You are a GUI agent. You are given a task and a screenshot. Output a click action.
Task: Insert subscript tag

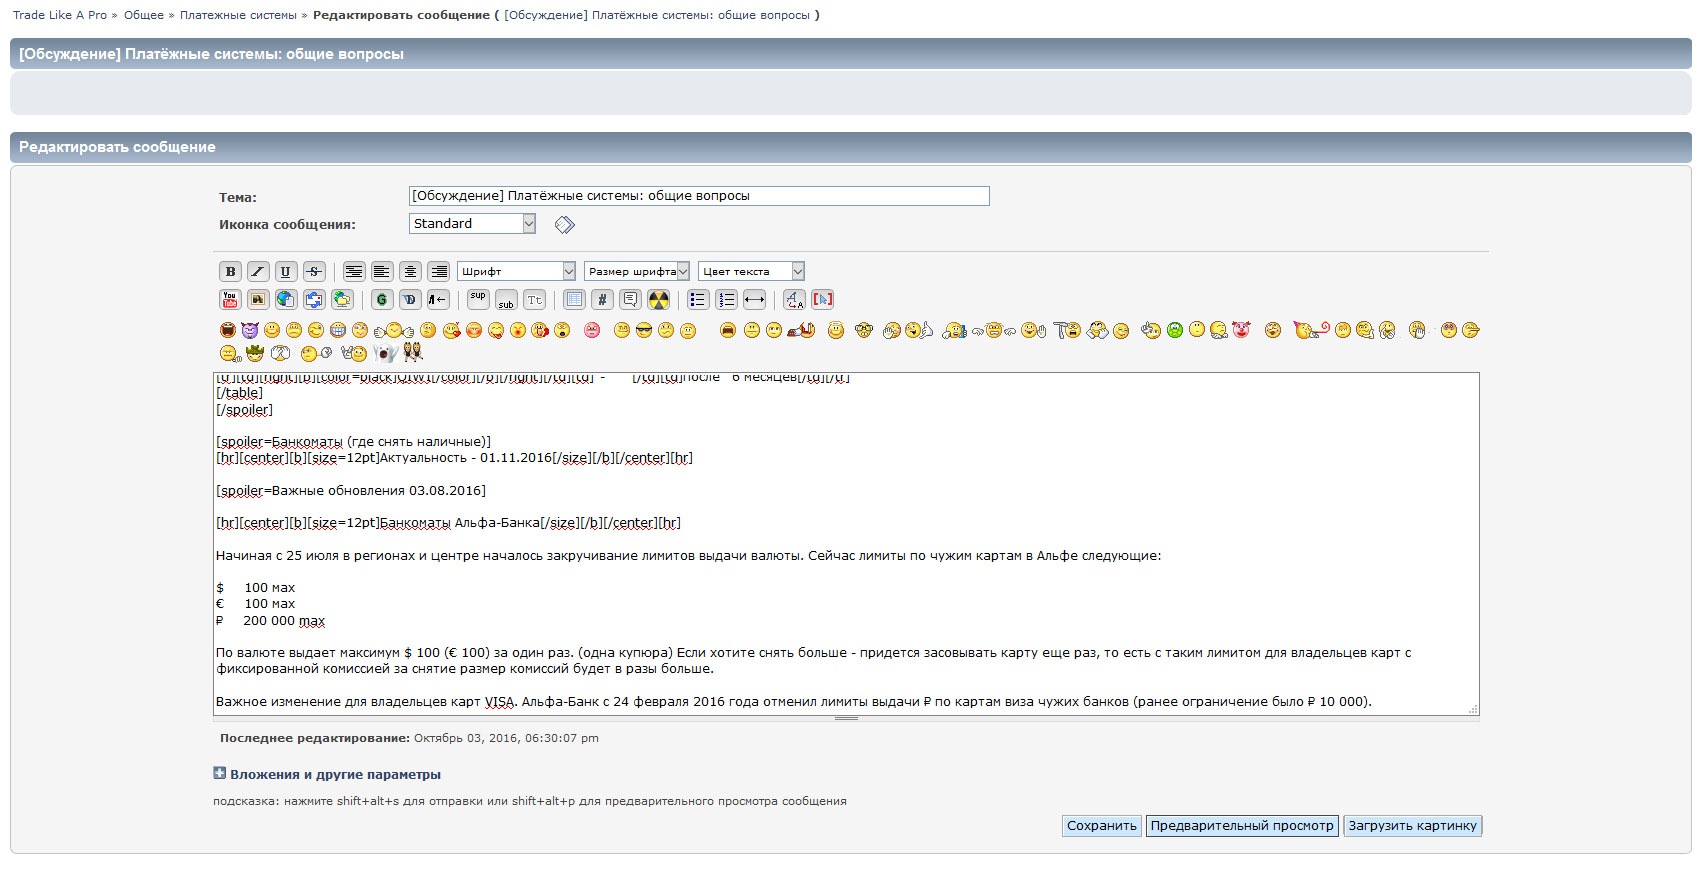[x=506, y=299]
